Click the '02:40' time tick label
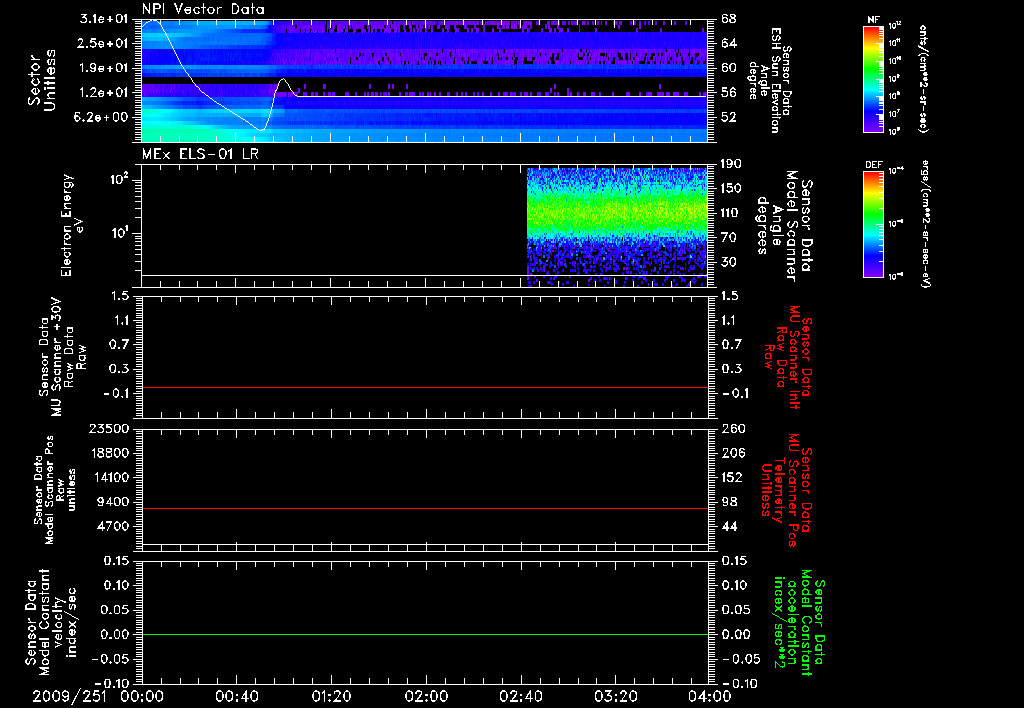This screenshot has height=708, width=1024. (520, 696)
